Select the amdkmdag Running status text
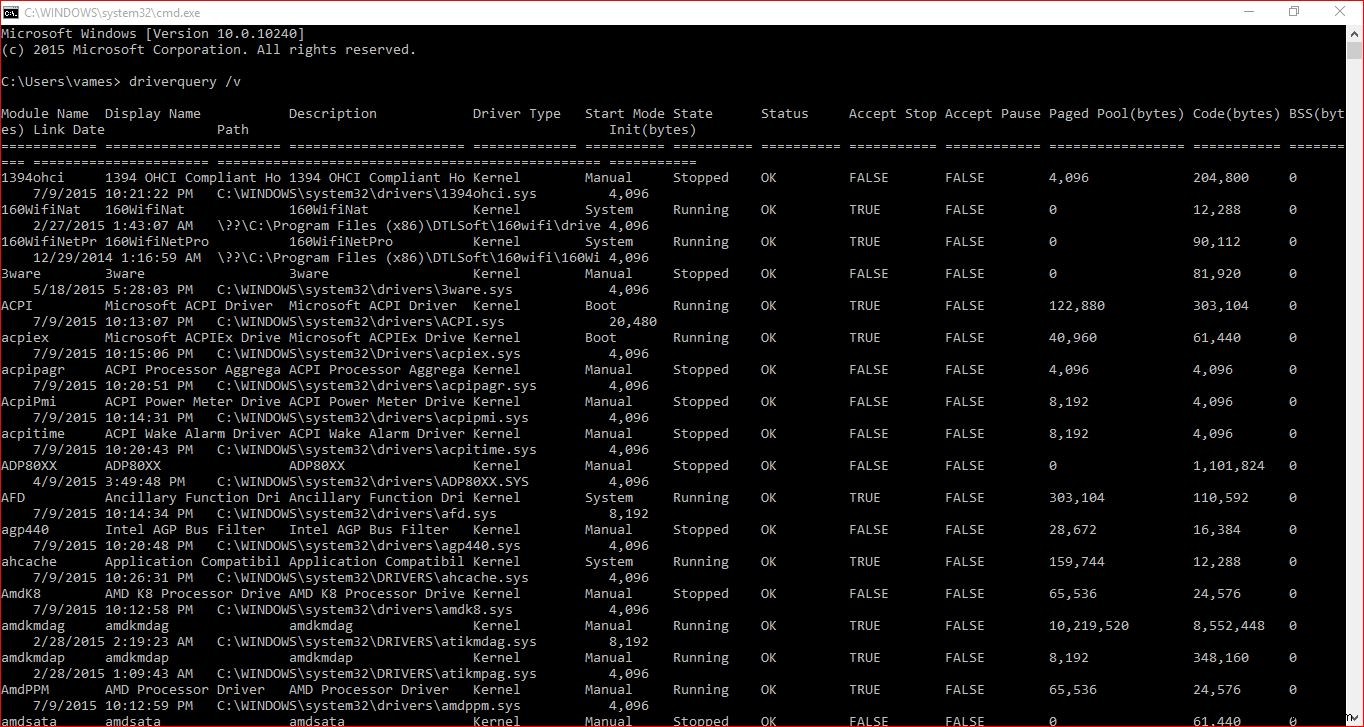The width and height of the screenshot is (1364, 727). pos(700,625)
